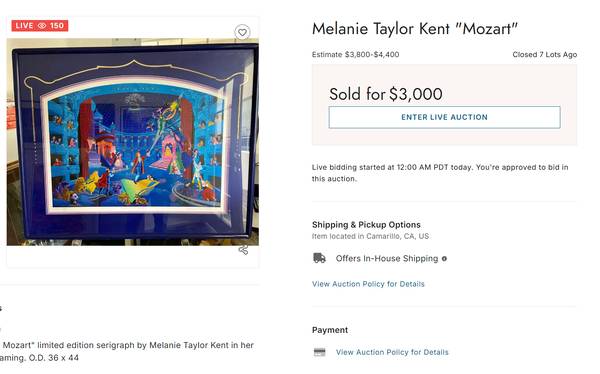Image resolution: width=600 pixels, height=374 pixels.
Task: Click the Estimate $3,800-$4,400 text
Action: (355, 54)
